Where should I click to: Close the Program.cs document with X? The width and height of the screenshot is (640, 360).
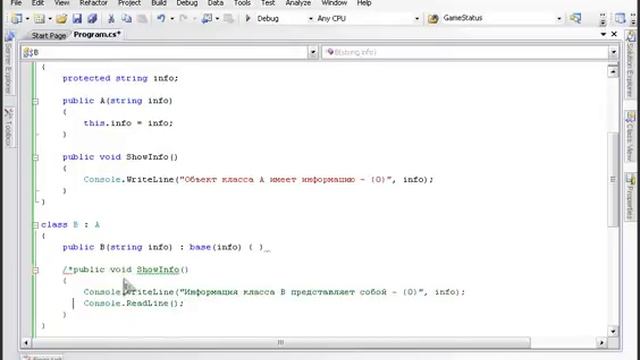[614, 34]
